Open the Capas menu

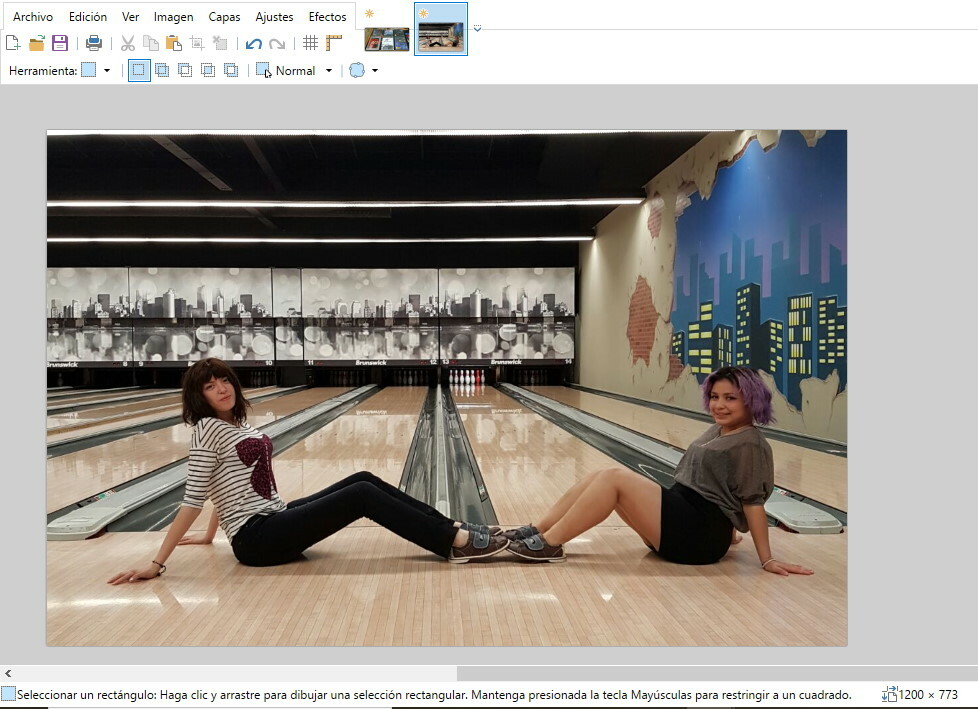pos(224,17)
